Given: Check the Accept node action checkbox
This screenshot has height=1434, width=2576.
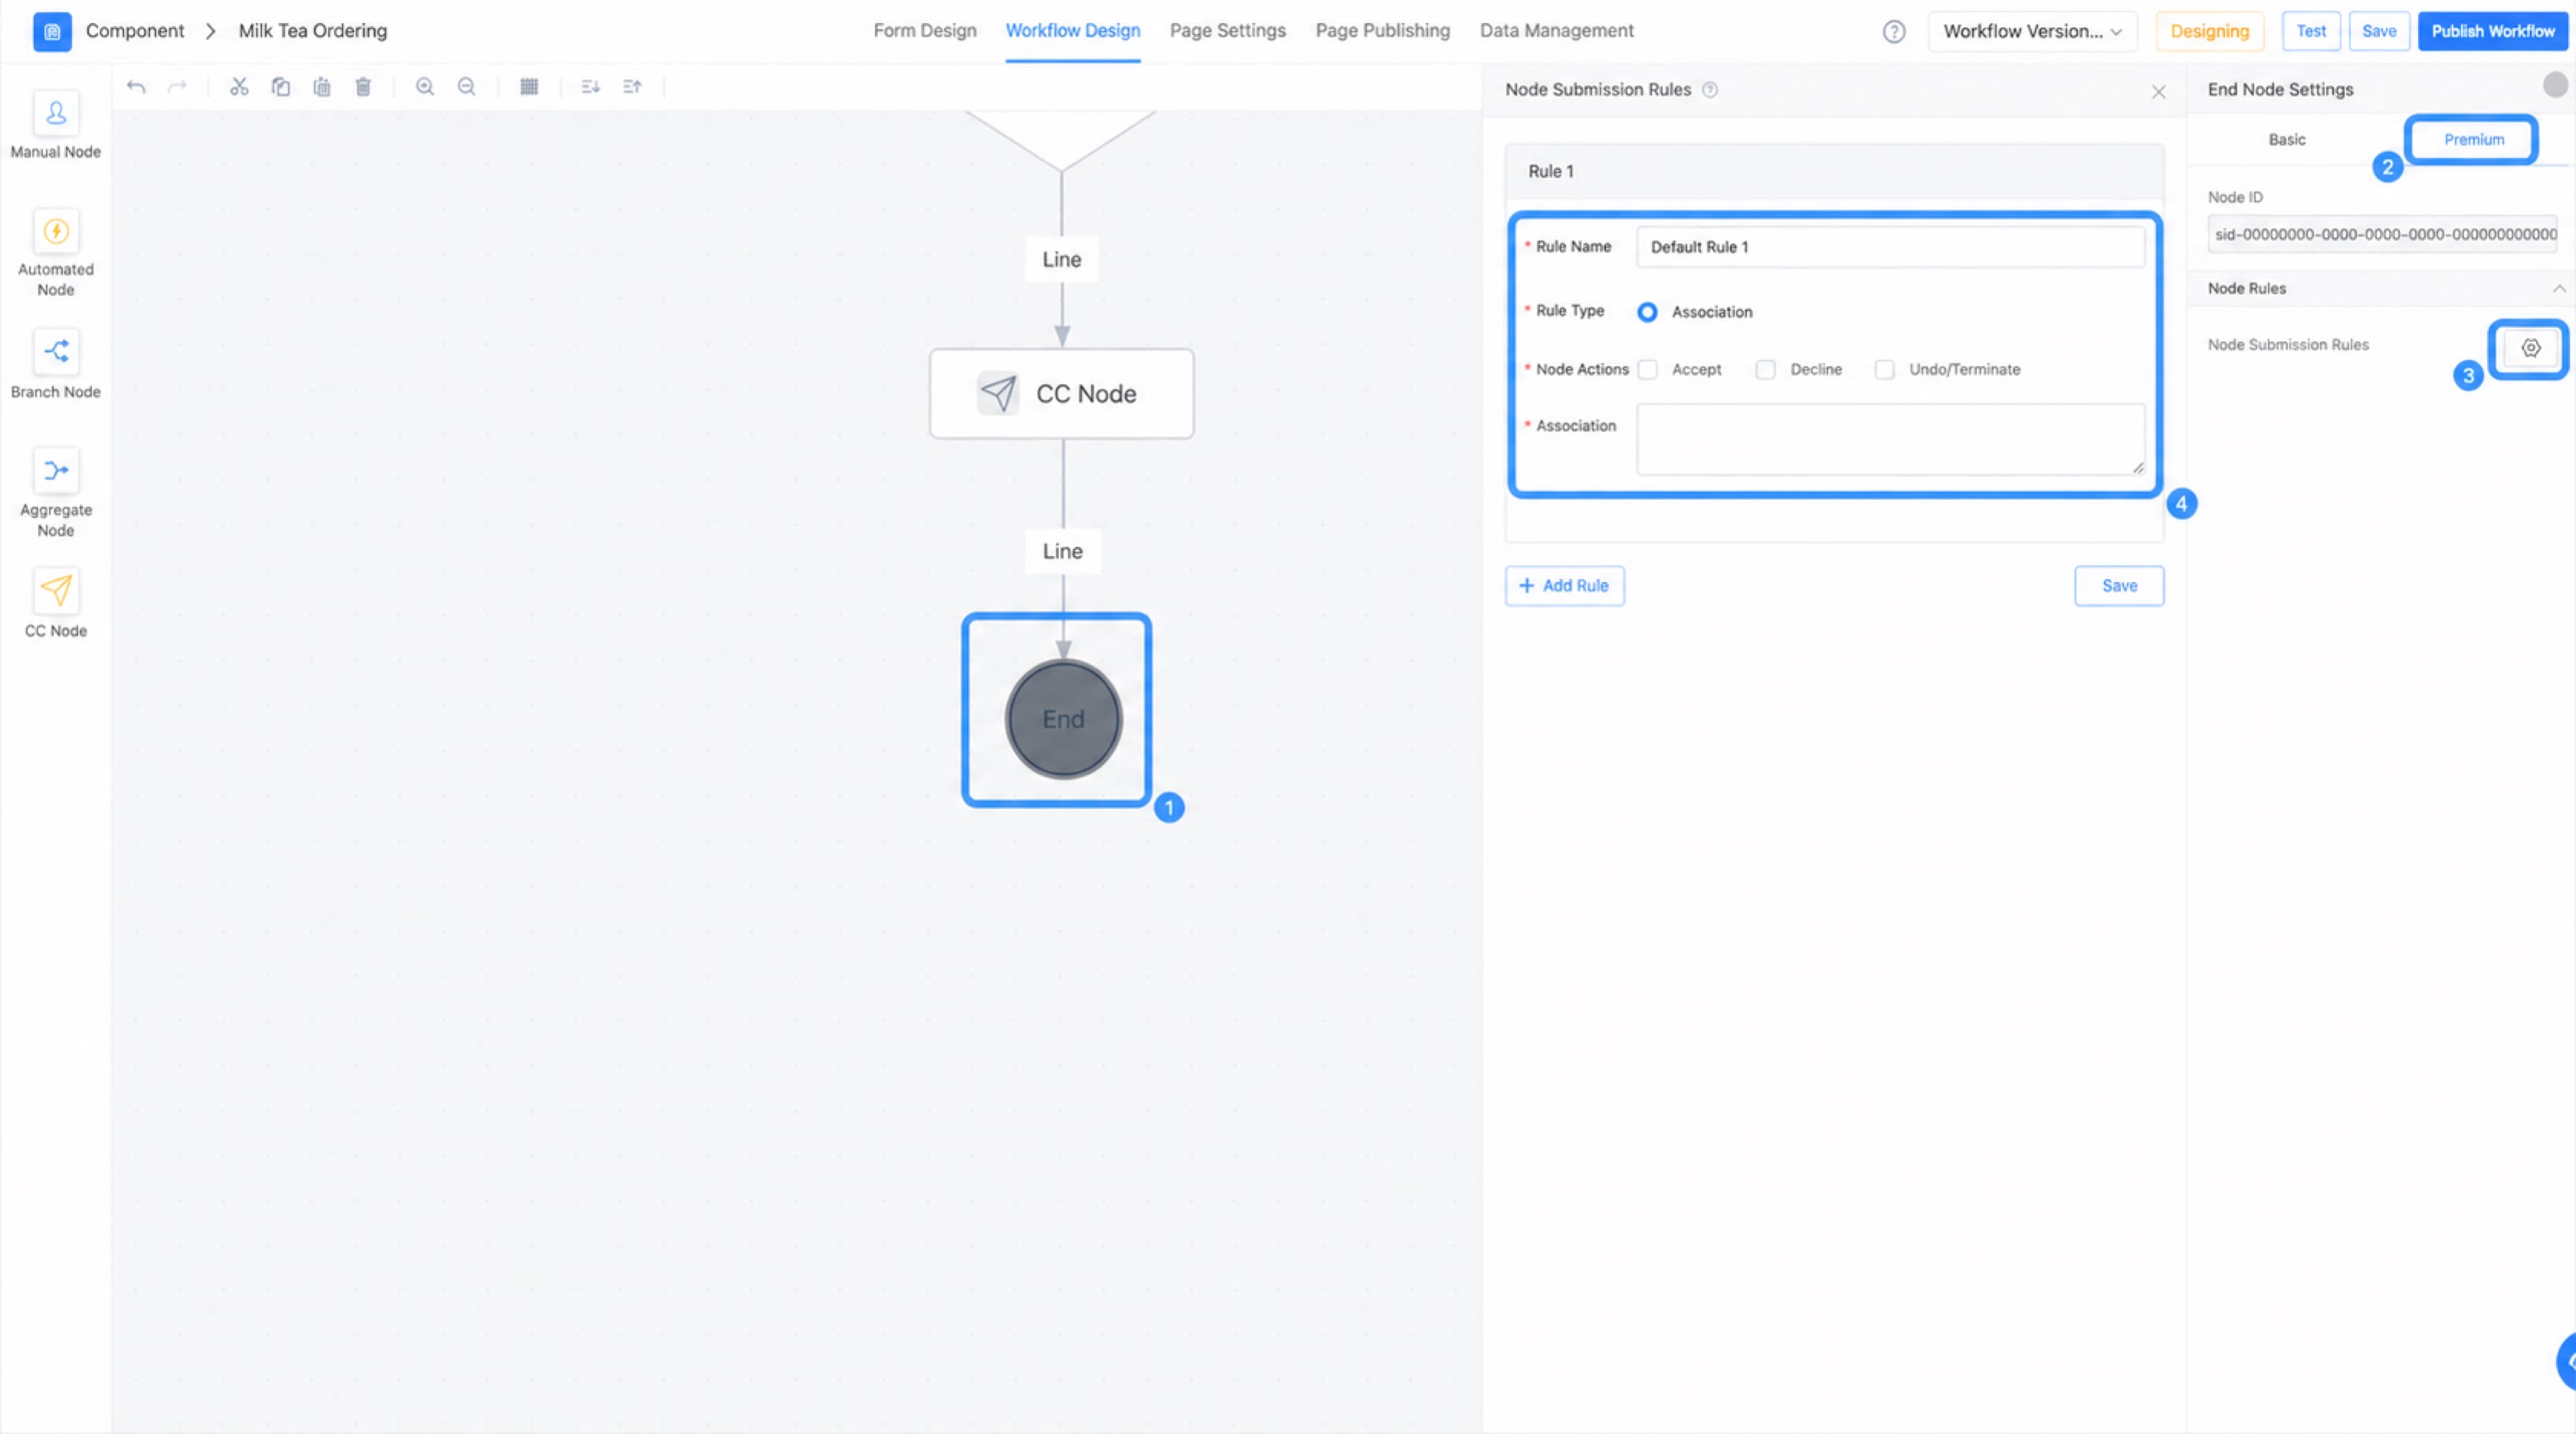Looking at the screenshot, I should coord(1648,370).
